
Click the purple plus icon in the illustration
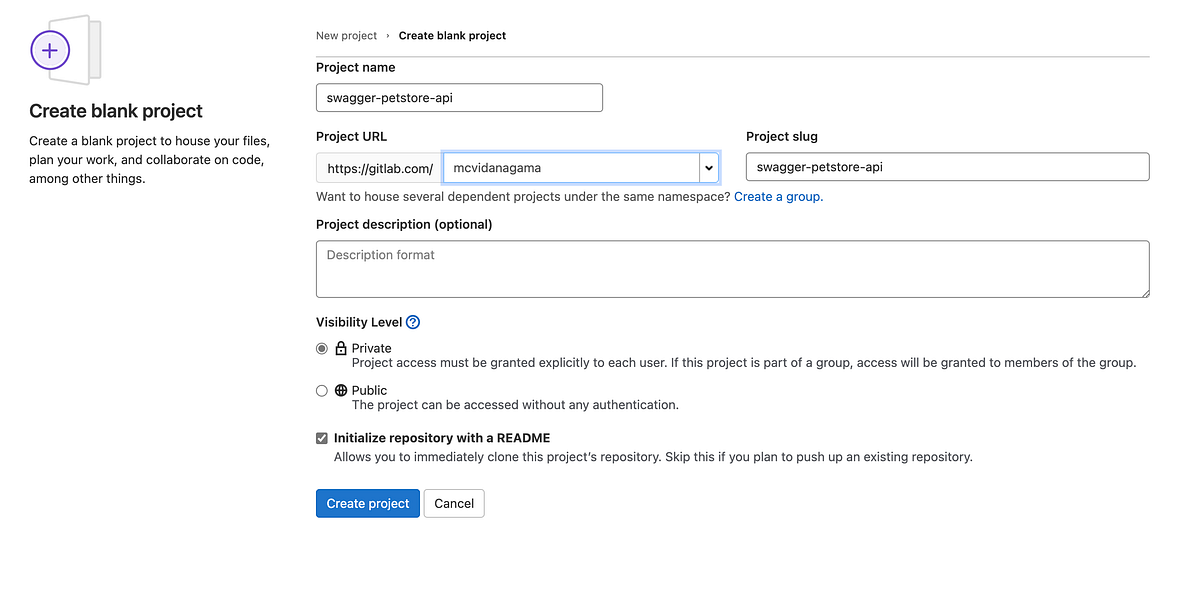click(50, 49)
